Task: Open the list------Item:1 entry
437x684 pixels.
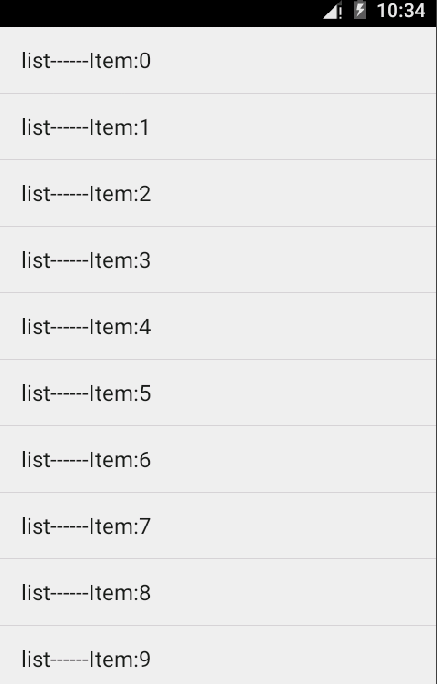Action: click(x=218, y=127)
